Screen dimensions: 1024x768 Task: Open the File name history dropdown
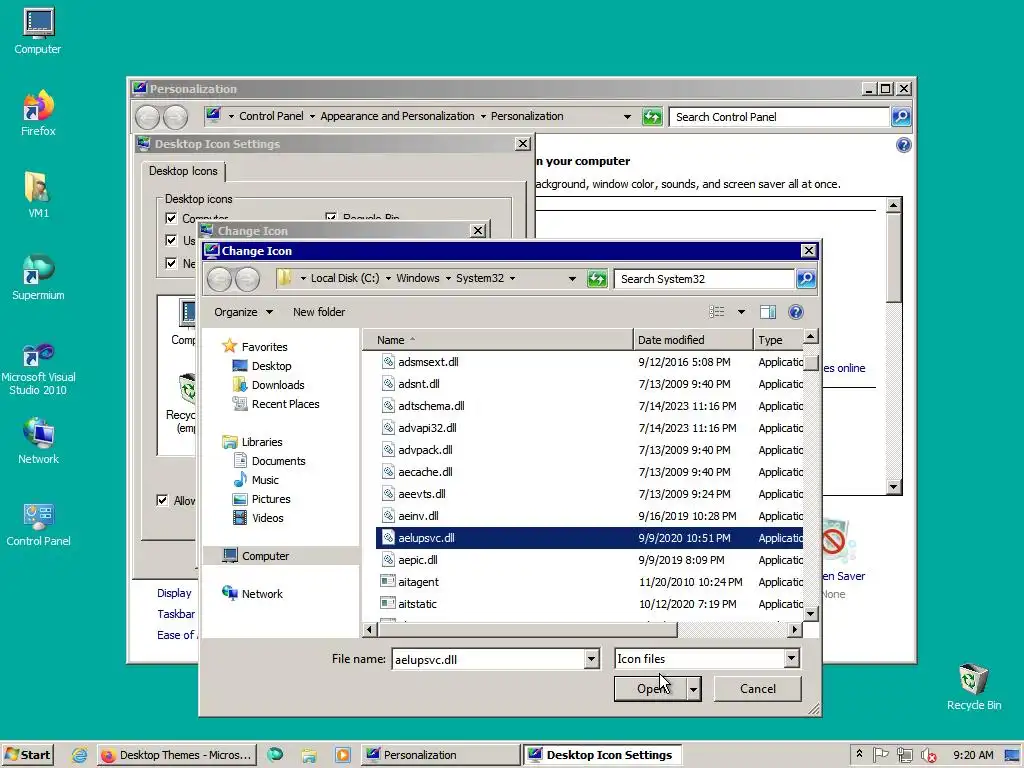592,659
